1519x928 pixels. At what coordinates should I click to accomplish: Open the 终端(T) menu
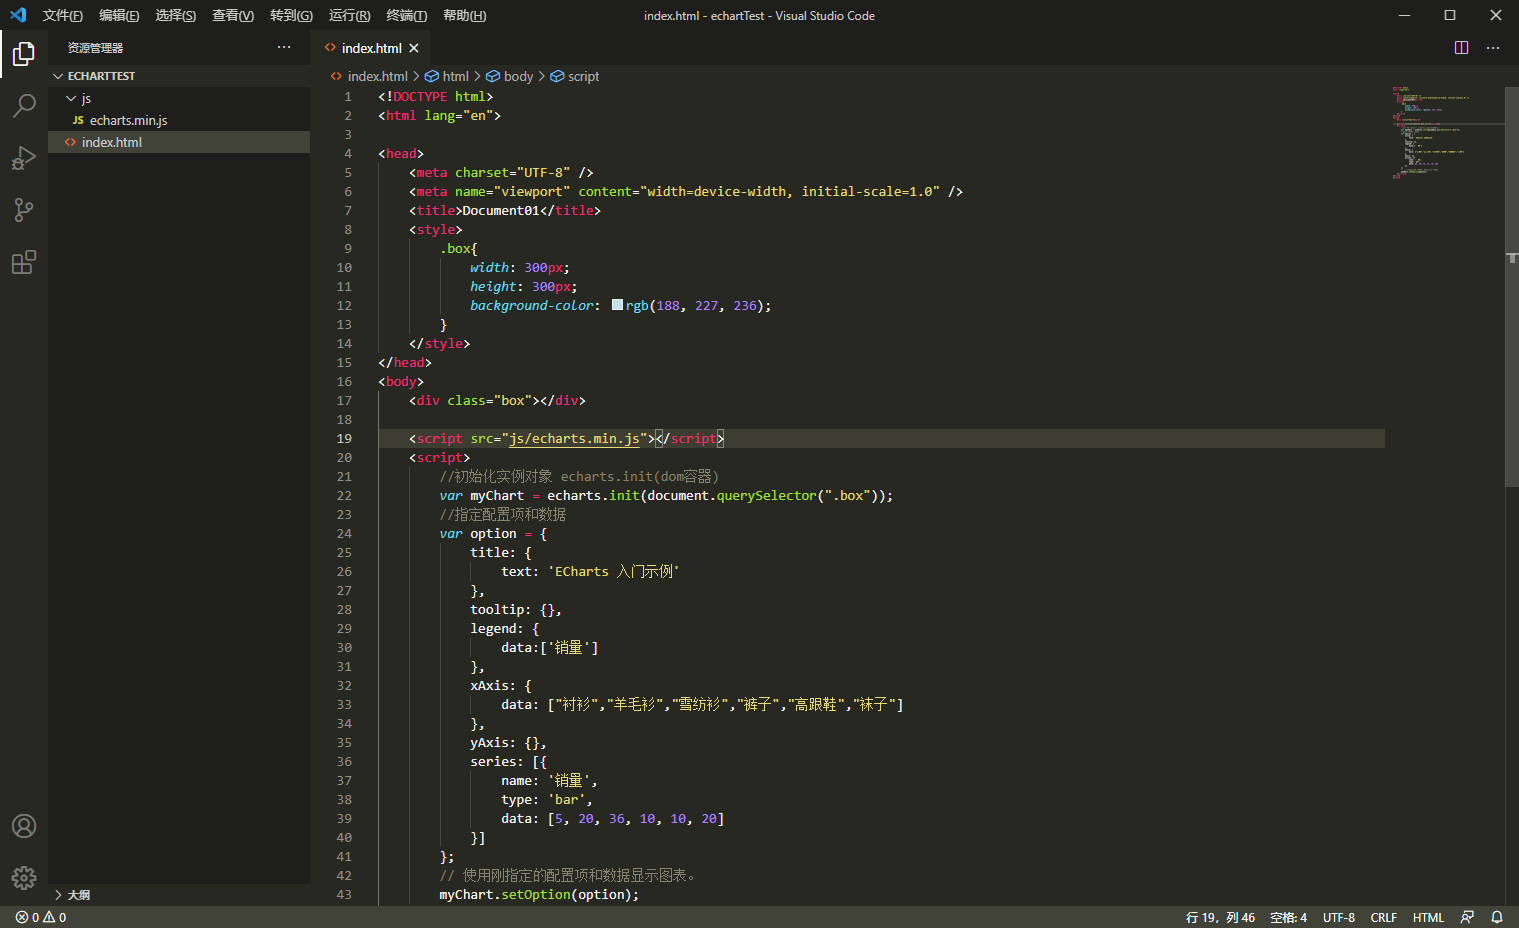point(406,15)
